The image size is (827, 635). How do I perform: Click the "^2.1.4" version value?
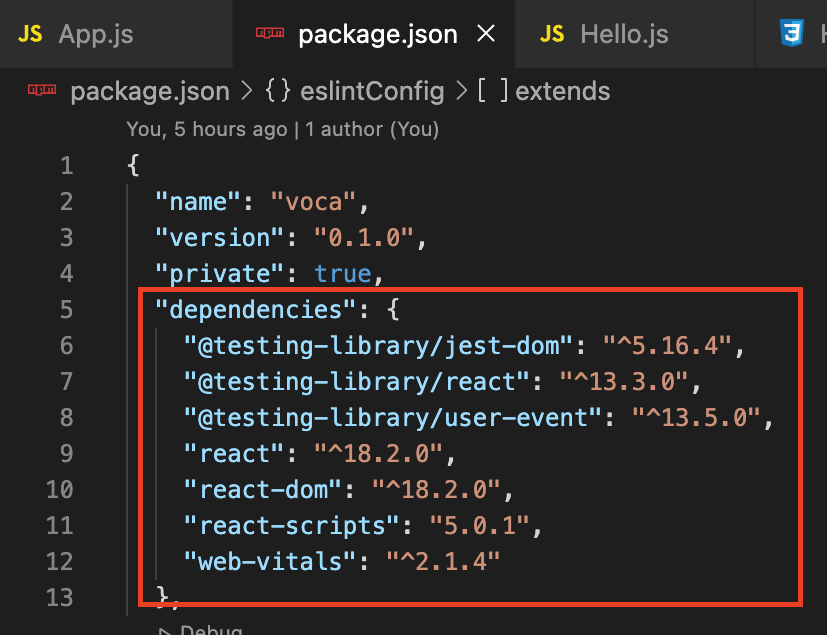(443, 562)
